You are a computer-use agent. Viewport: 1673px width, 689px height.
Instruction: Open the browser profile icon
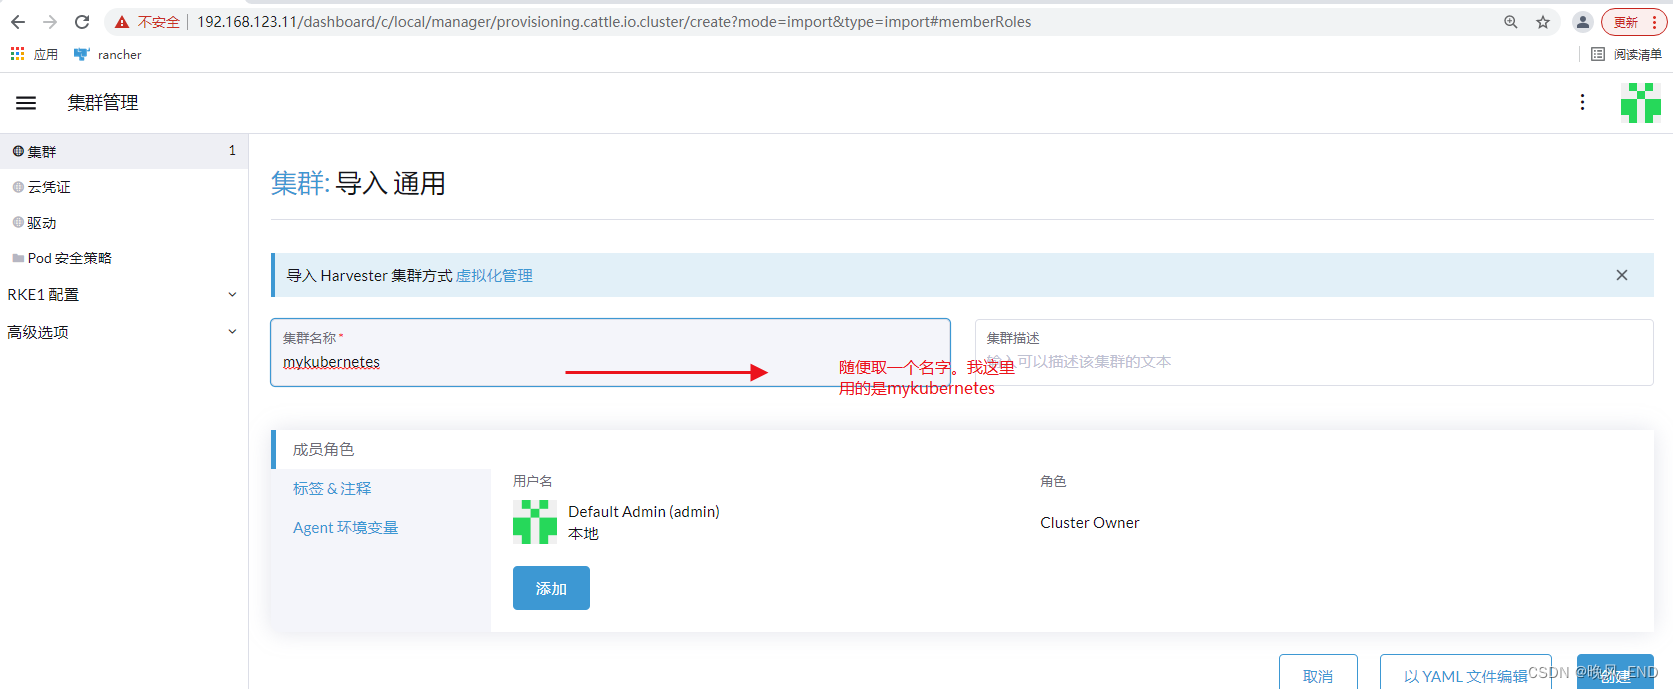pyautogui.click(x=1583, y=22)
